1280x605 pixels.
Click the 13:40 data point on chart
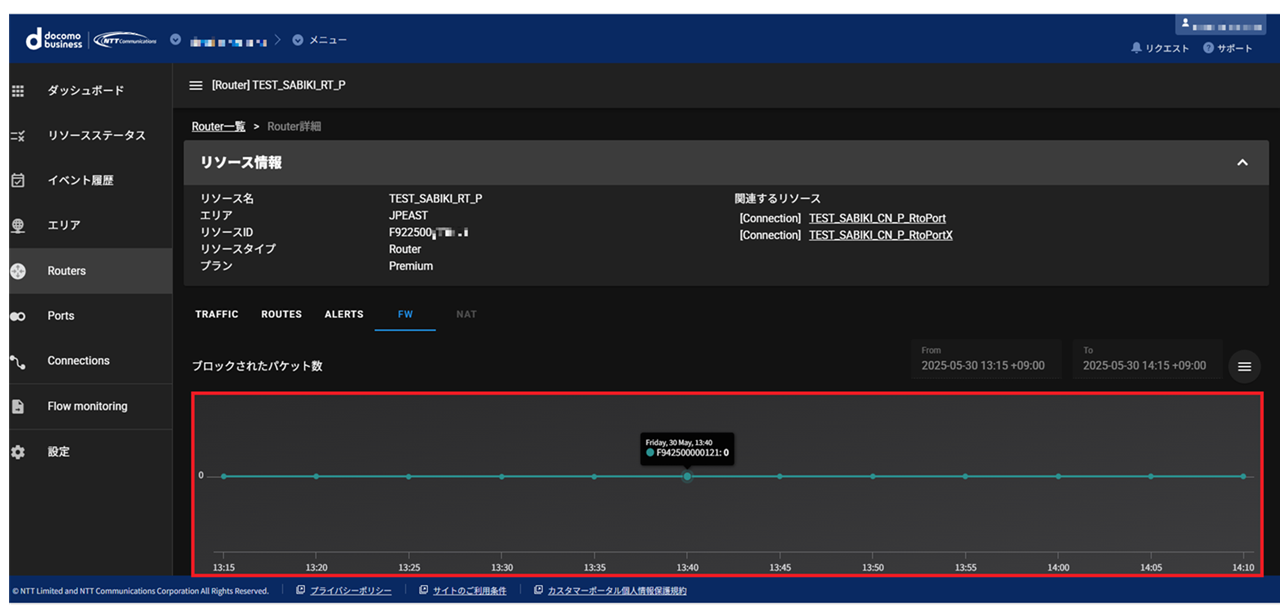tap(687, 476)
